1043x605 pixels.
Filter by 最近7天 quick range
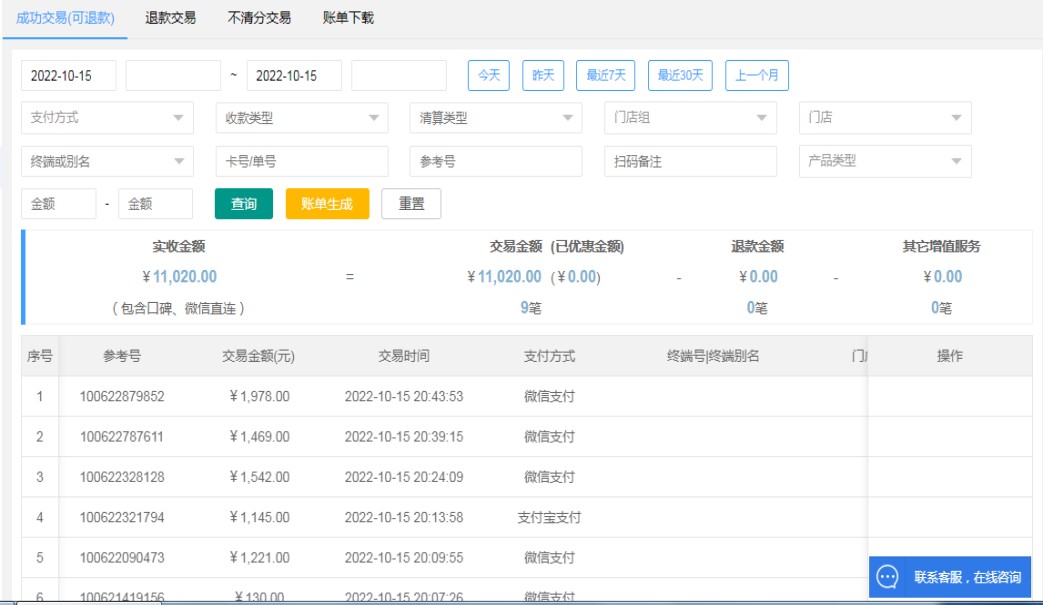pos(606,76)
